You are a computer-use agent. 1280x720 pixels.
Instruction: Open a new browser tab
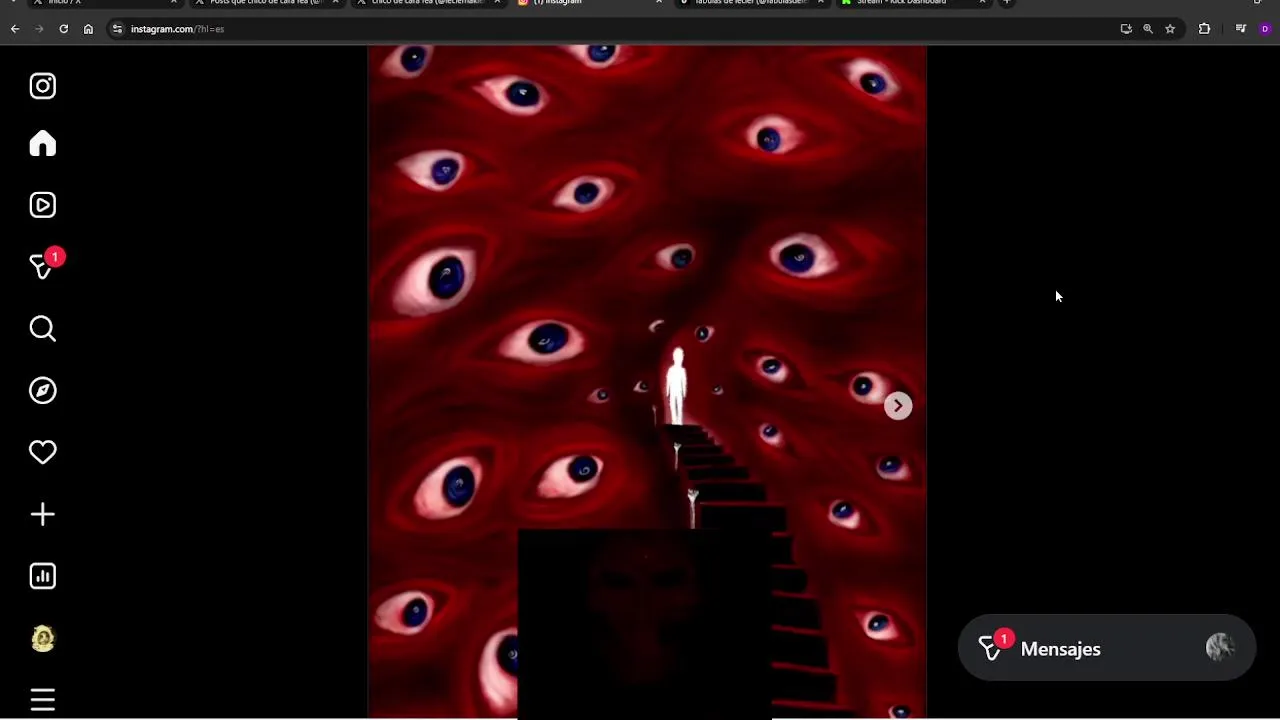tap(1007, 2)
